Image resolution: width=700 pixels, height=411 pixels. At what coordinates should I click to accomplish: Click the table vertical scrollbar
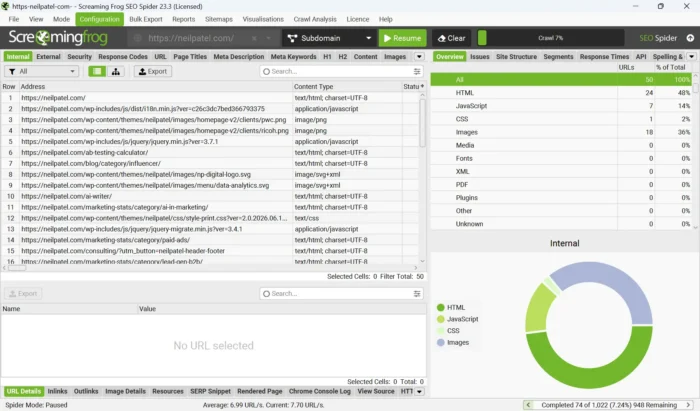click(x=422, y=123)
